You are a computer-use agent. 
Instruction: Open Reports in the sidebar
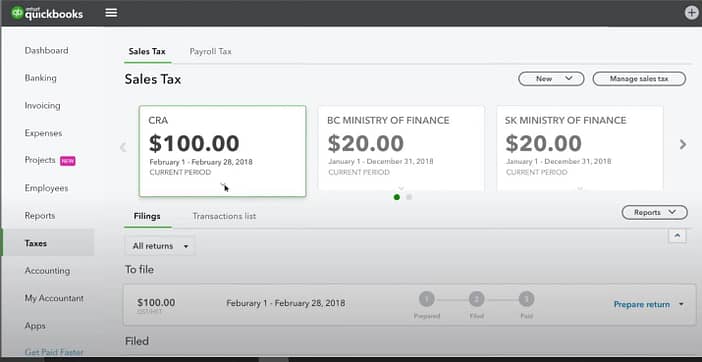40,216
